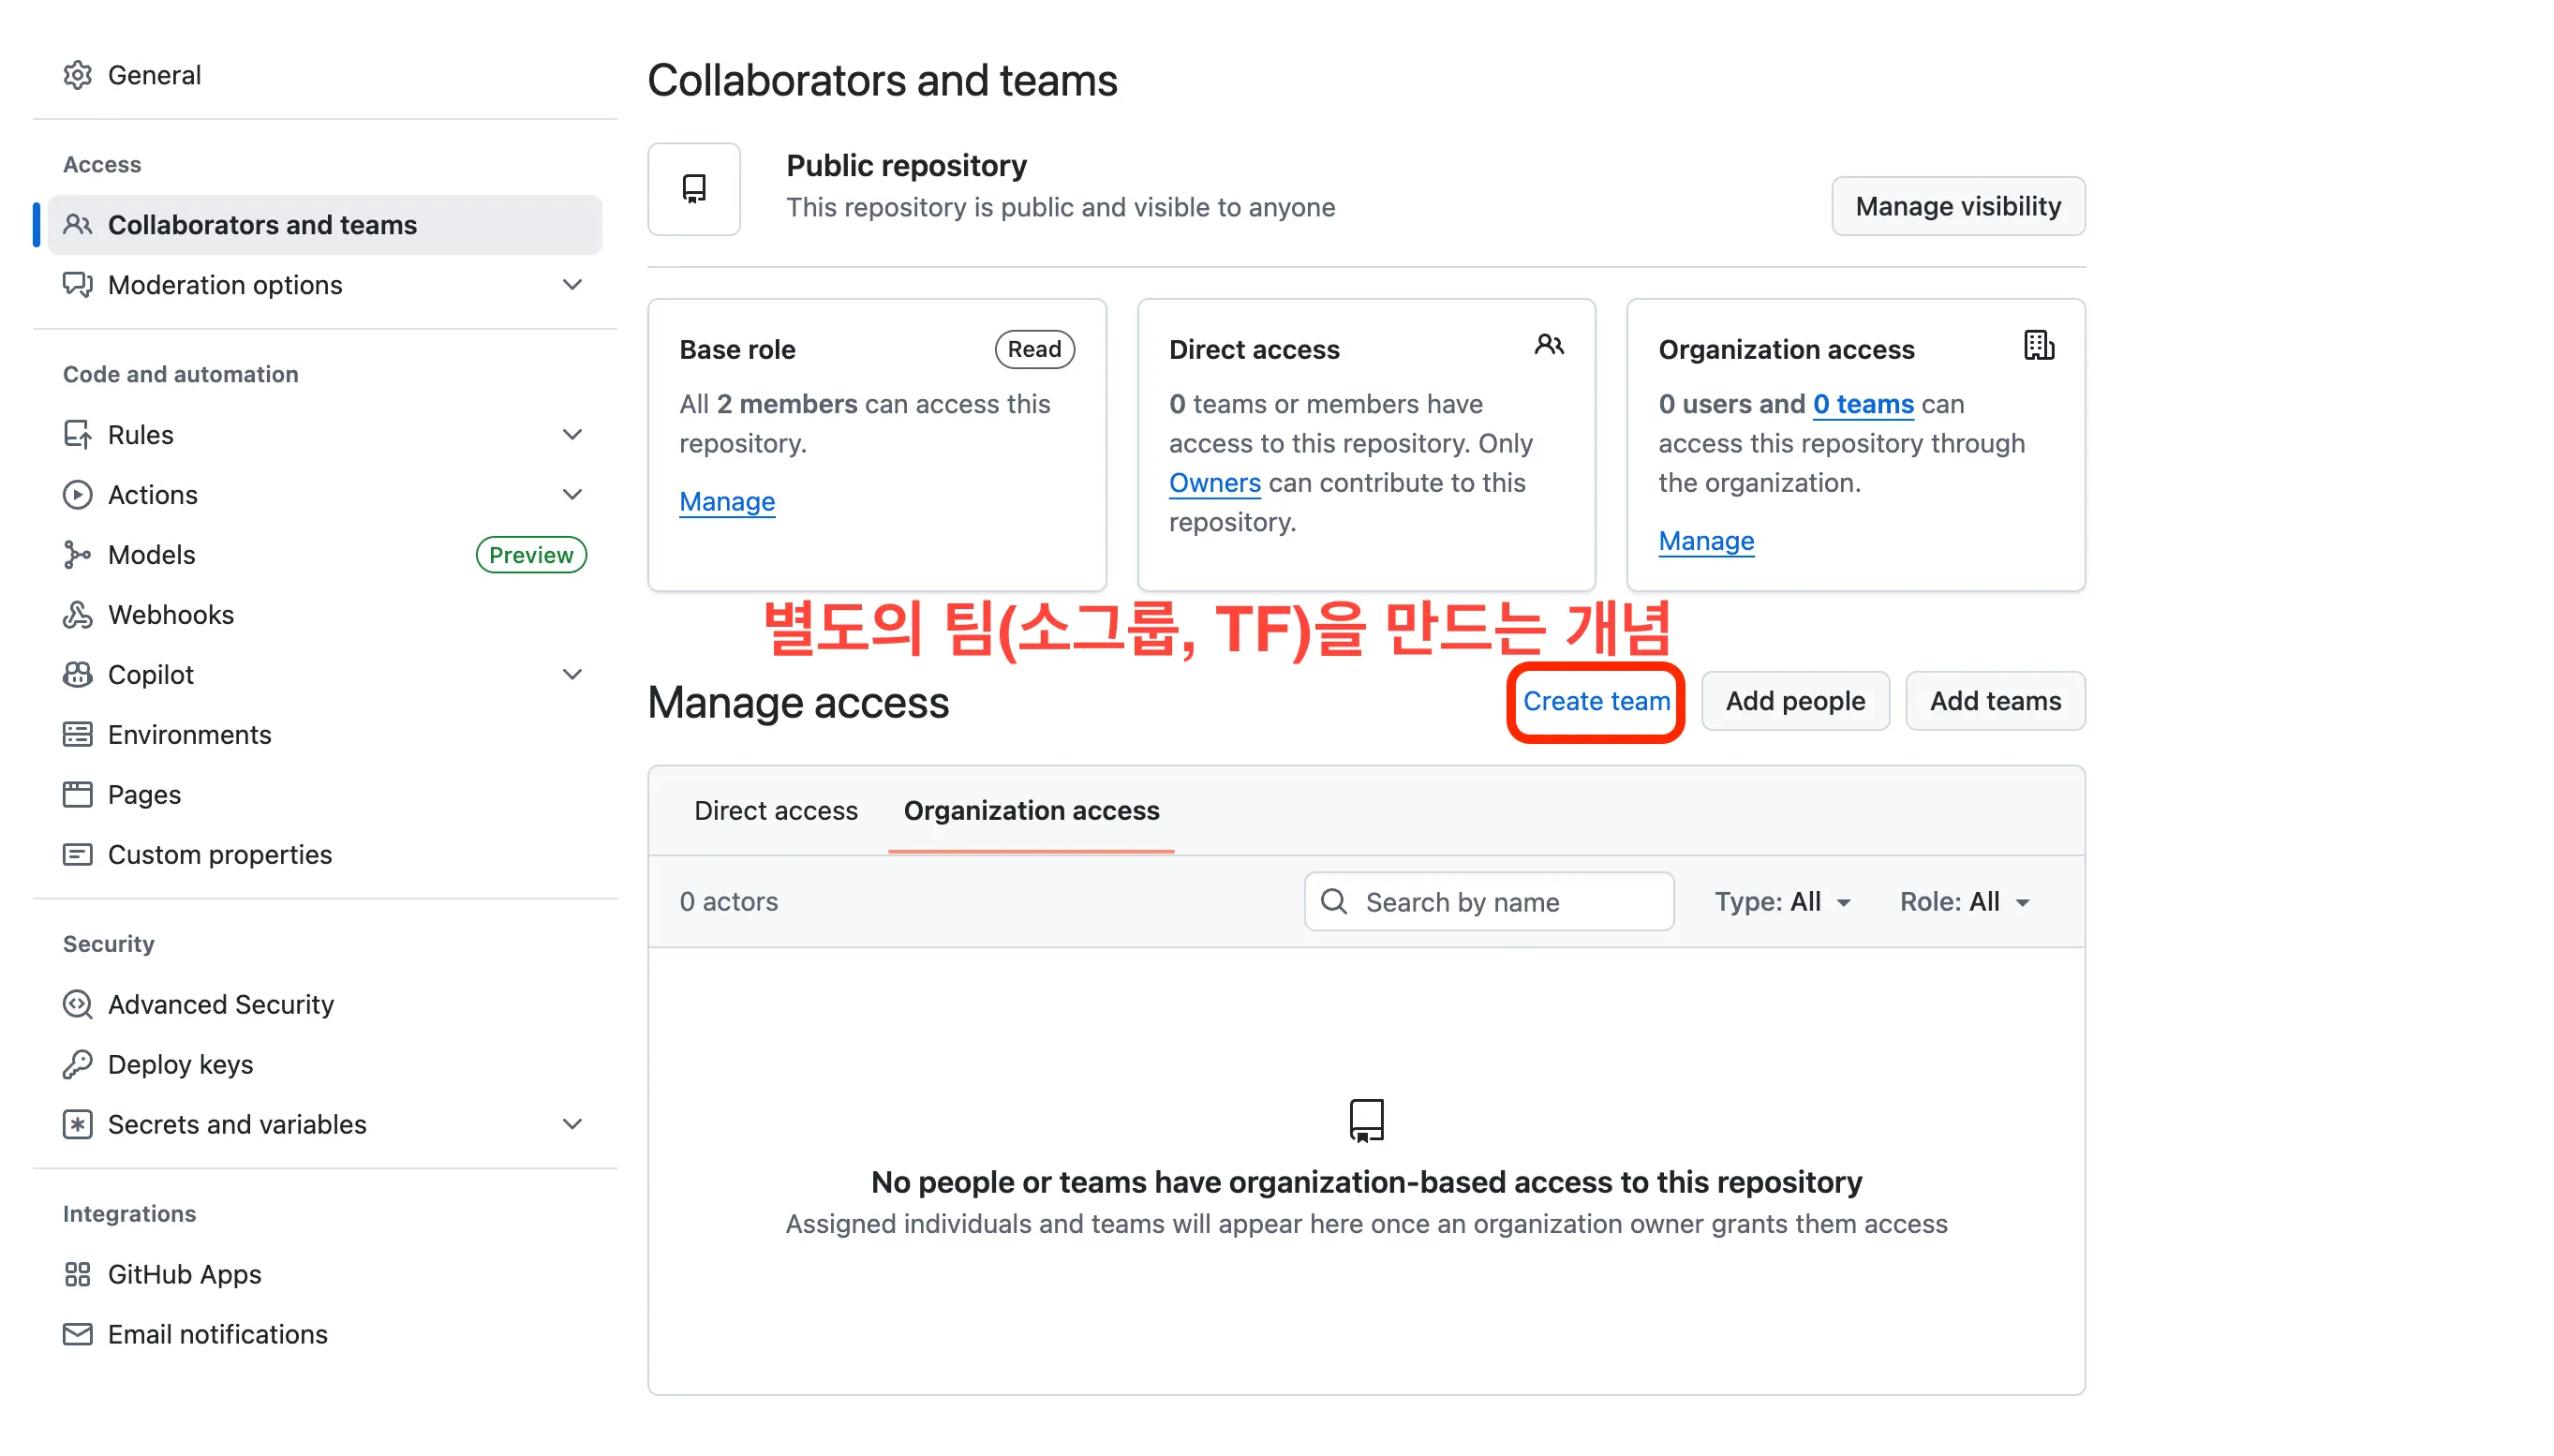Switch to the Direct access tab
Viewport: 2554px width, 1456px height.
(x=775, y=810)
